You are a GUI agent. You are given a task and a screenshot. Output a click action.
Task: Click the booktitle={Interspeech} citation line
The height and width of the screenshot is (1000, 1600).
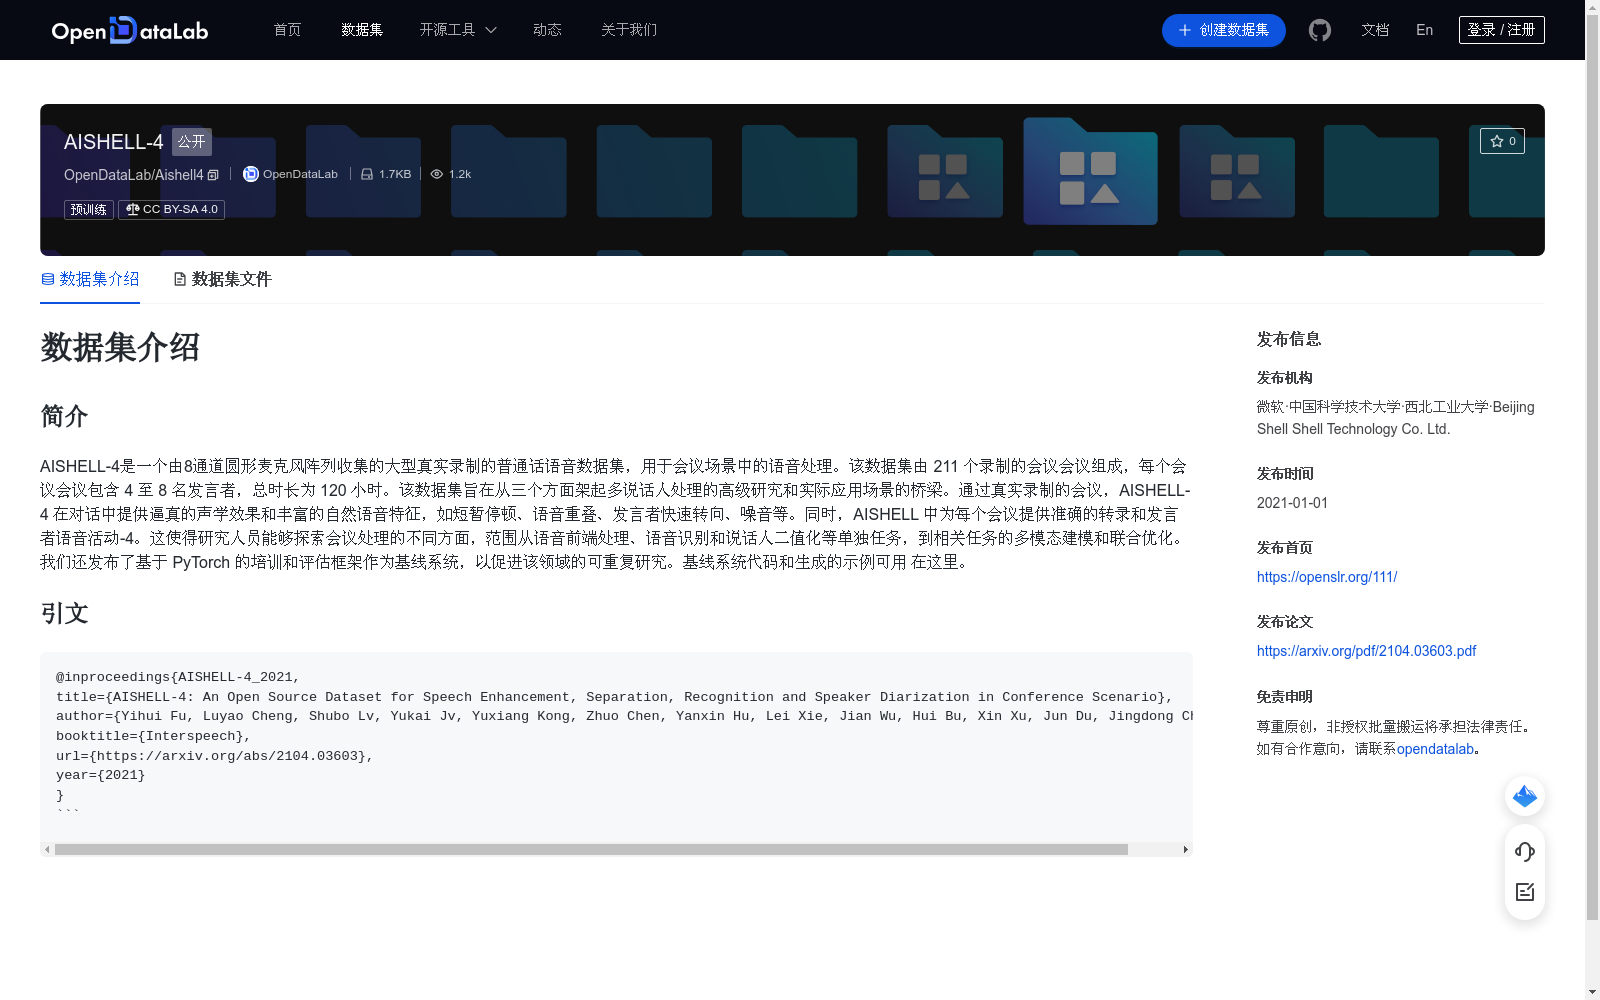[x=153, y=736]
